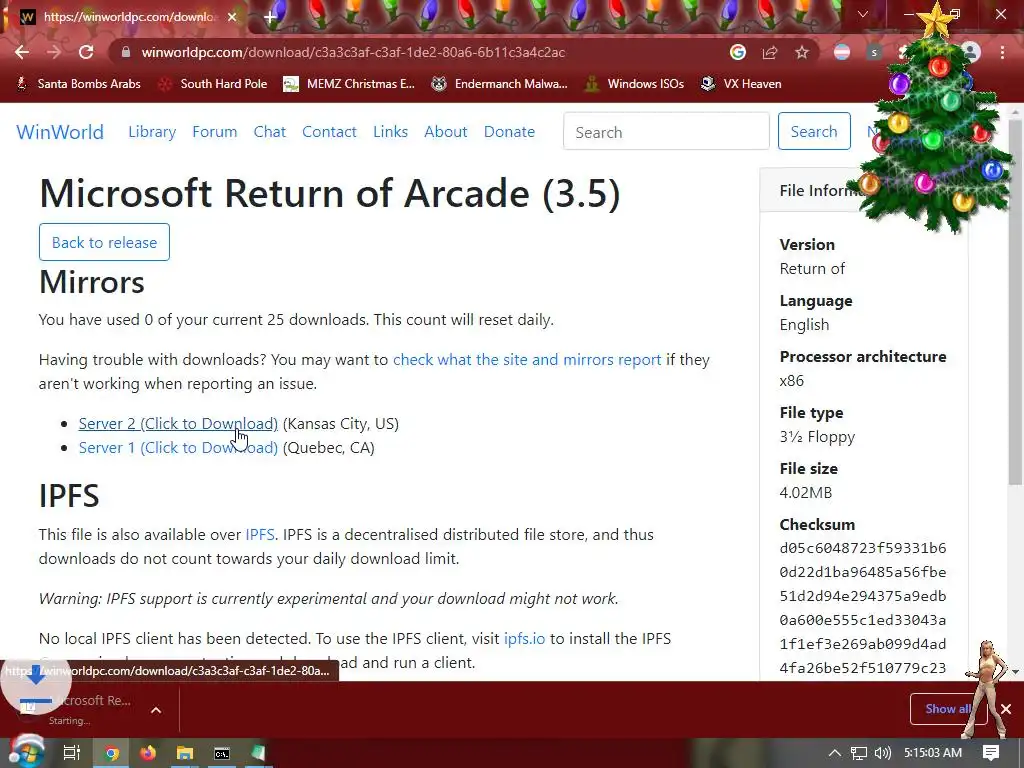The width and height of the screenshot is (1024, 768).
Task: Click the taskbar clock 5:15:03 AM
Action: 933,753
